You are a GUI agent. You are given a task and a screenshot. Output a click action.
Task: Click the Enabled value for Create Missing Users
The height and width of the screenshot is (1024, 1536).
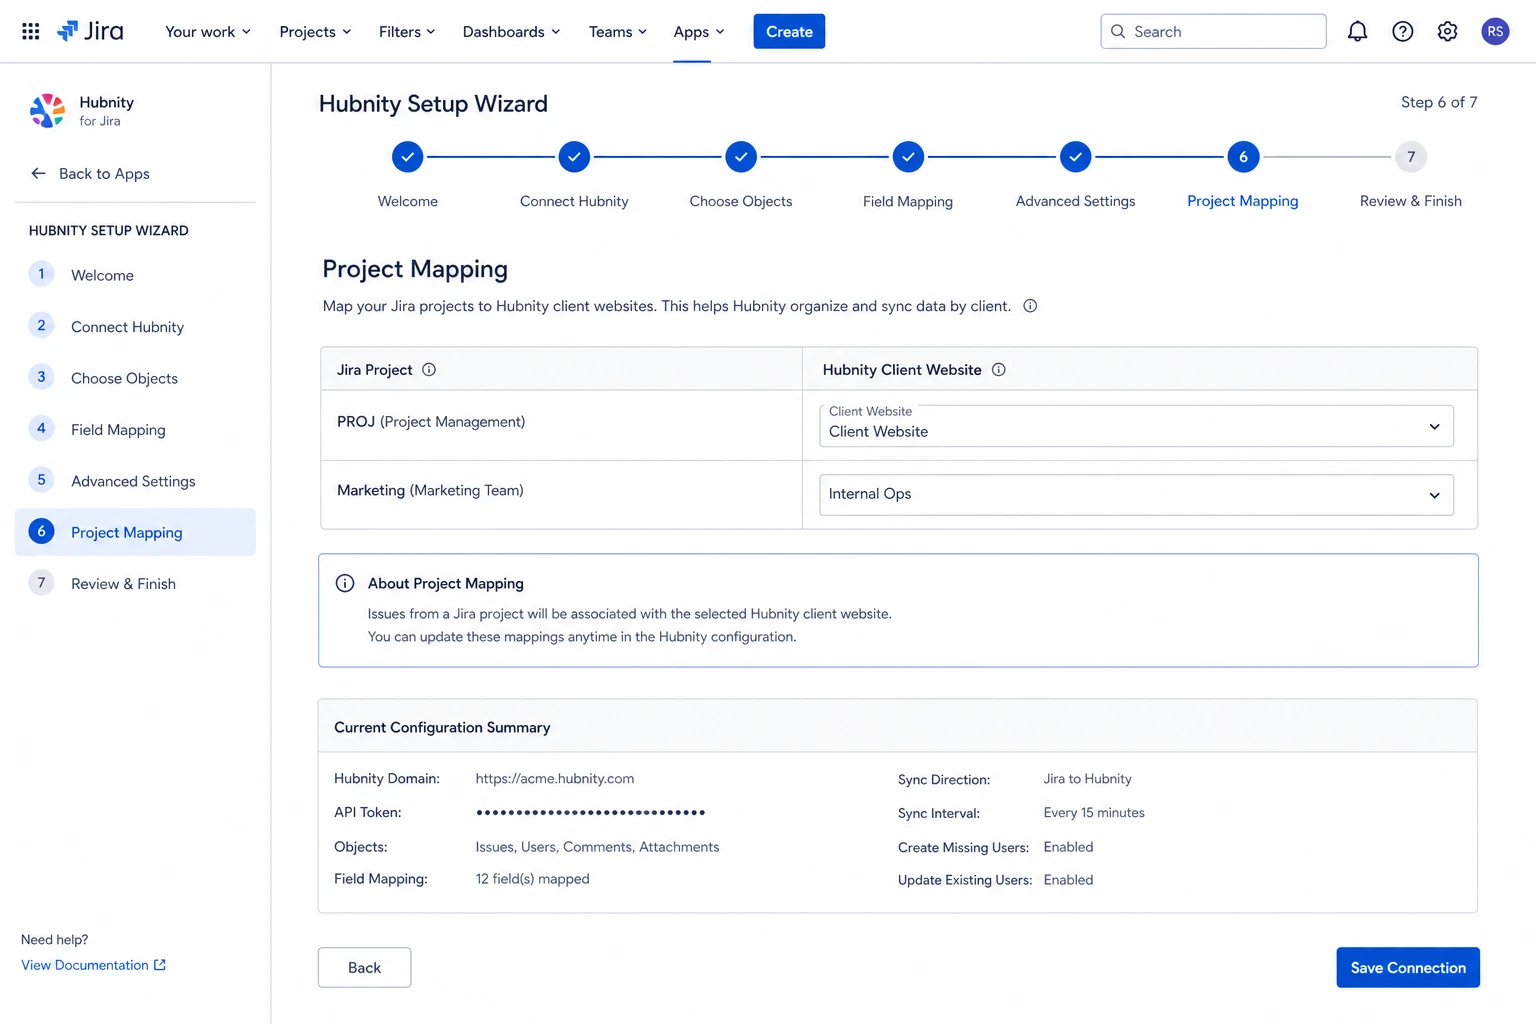click(x=1068, y=847)
